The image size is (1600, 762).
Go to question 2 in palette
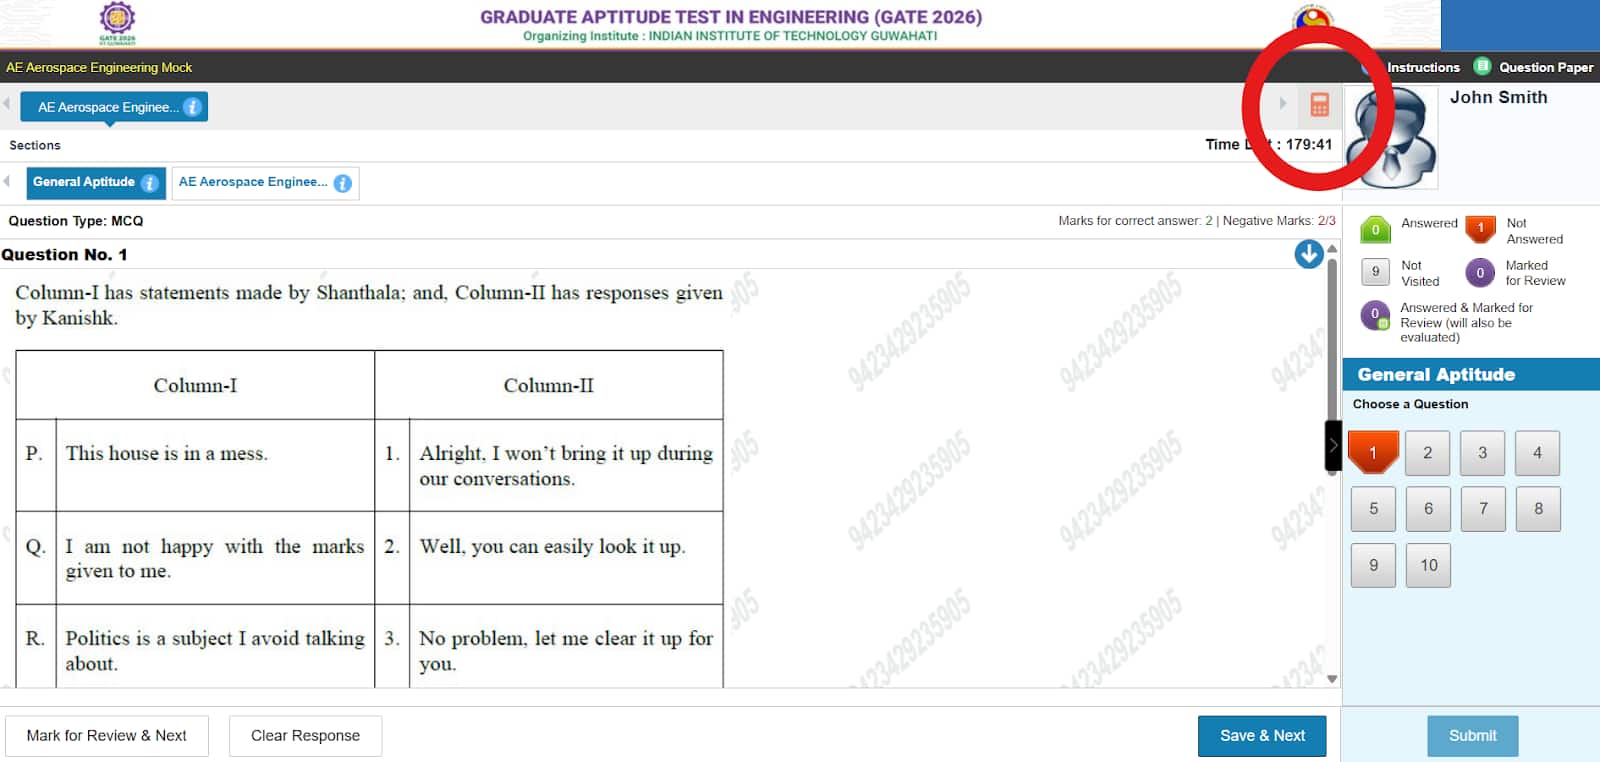pos(1428,453)
